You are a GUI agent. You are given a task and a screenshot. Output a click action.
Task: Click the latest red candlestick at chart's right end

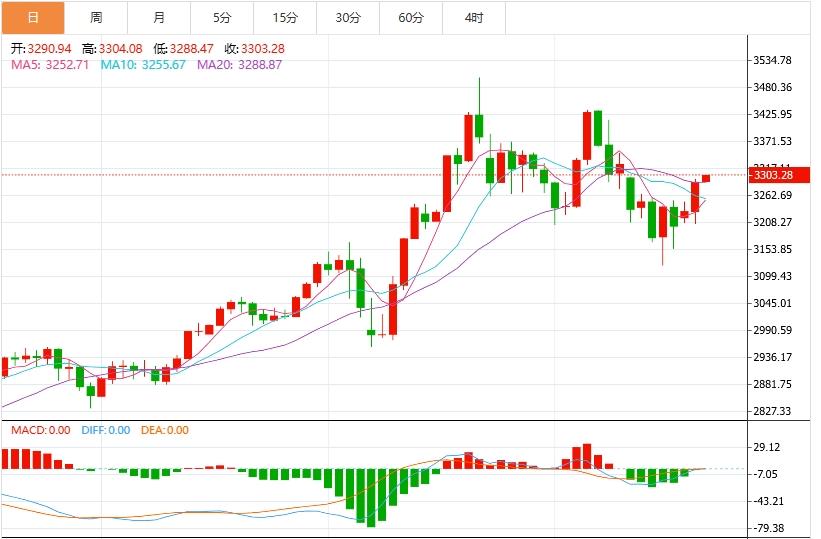(x=706, y=178)
